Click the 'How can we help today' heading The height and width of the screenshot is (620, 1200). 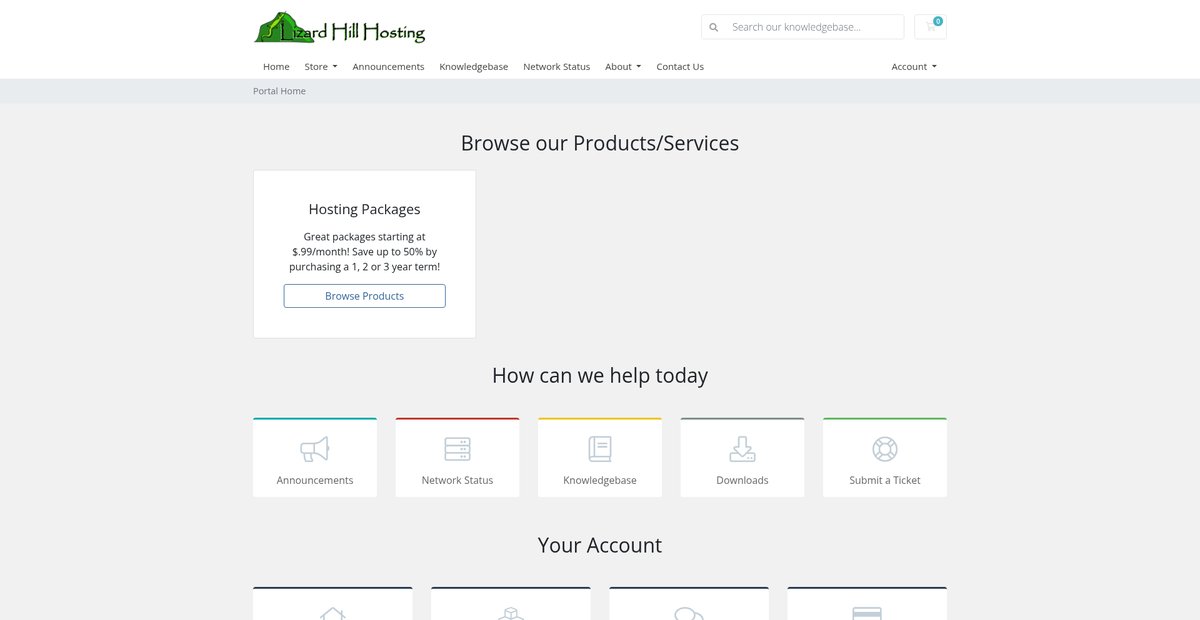600,376
